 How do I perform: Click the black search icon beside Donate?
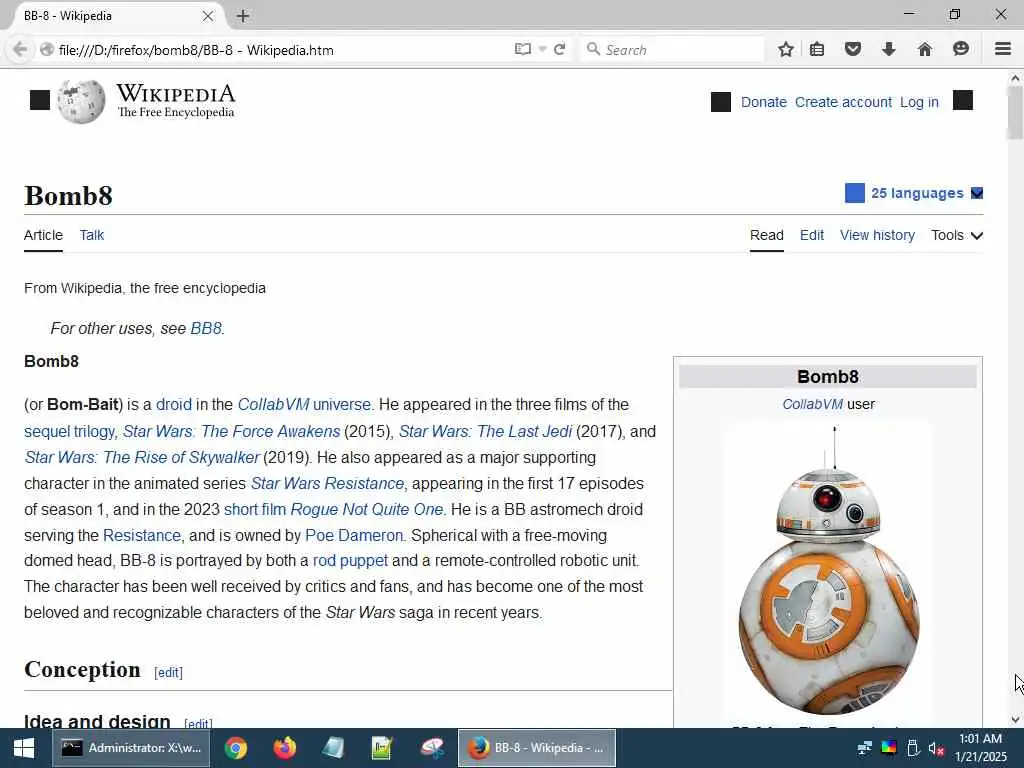tap(721, 102)
